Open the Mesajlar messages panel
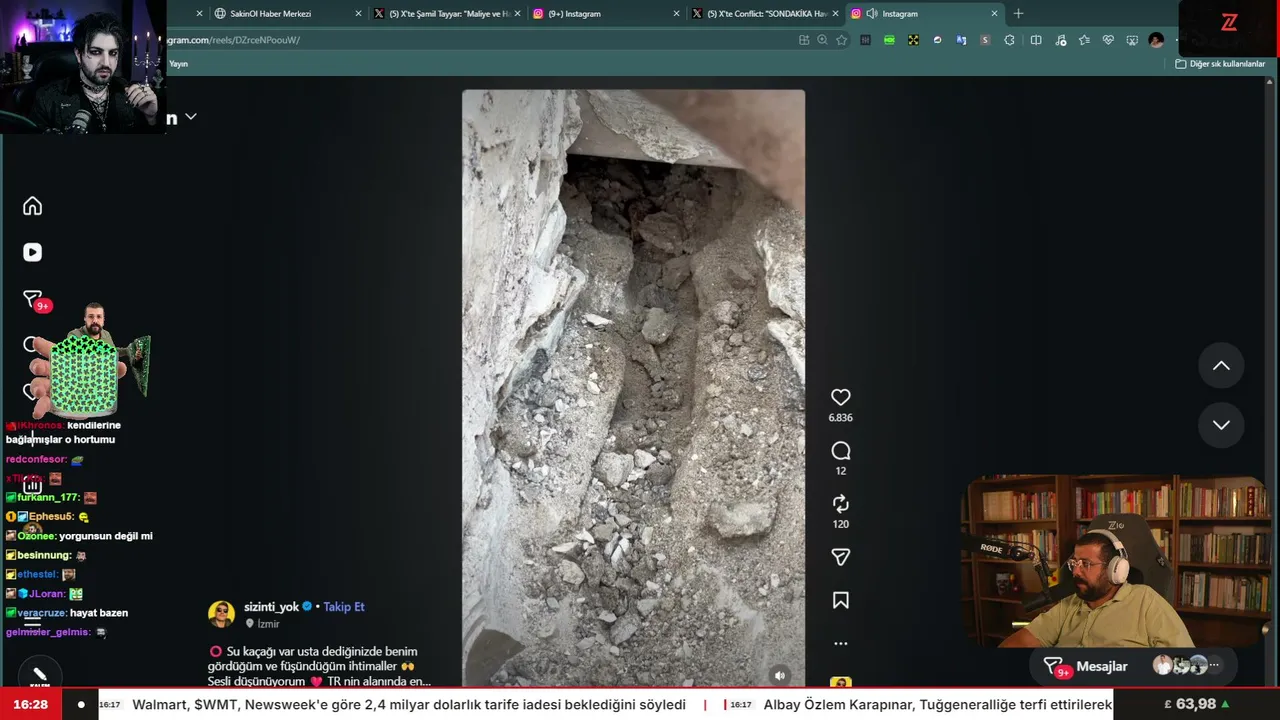Image resolution: width=1280 pixels, height=720 pixels. [x=1133, y=666]
